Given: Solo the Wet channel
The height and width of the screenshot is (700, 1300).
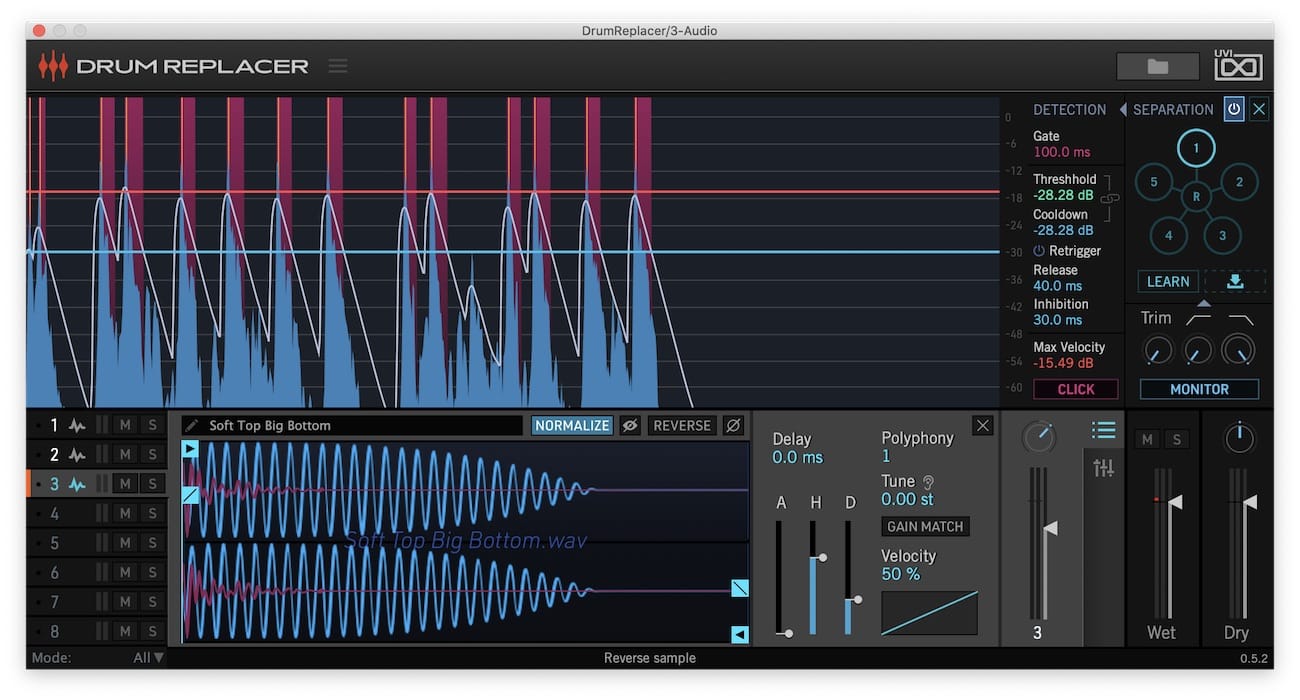Looking at the screenshot, I should (1177, 440).
